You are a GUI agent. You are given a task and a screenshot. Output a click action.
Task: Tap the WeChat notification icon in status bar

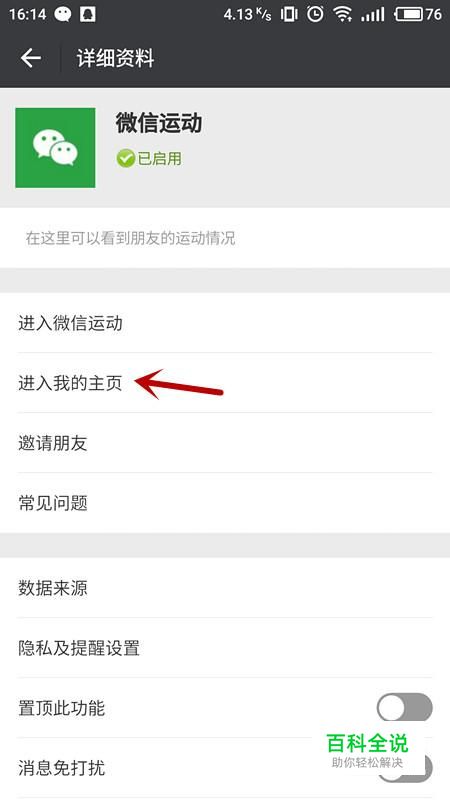(63, 14)
